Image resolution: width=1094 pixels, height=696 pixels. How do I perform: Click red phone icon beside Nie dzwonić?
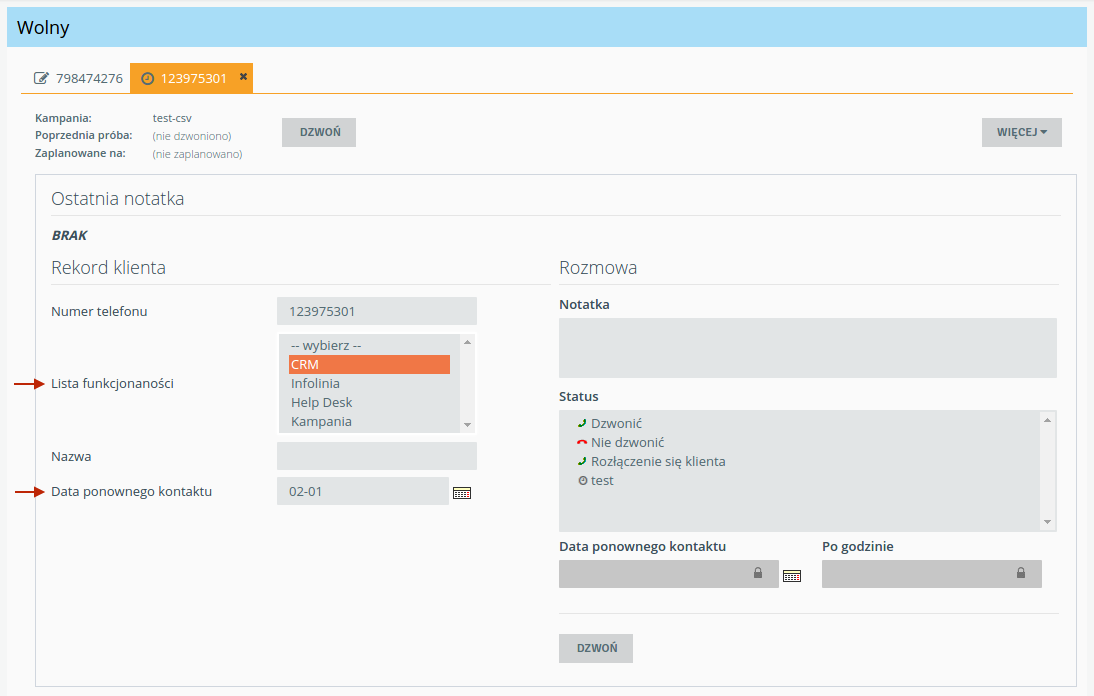582,442
